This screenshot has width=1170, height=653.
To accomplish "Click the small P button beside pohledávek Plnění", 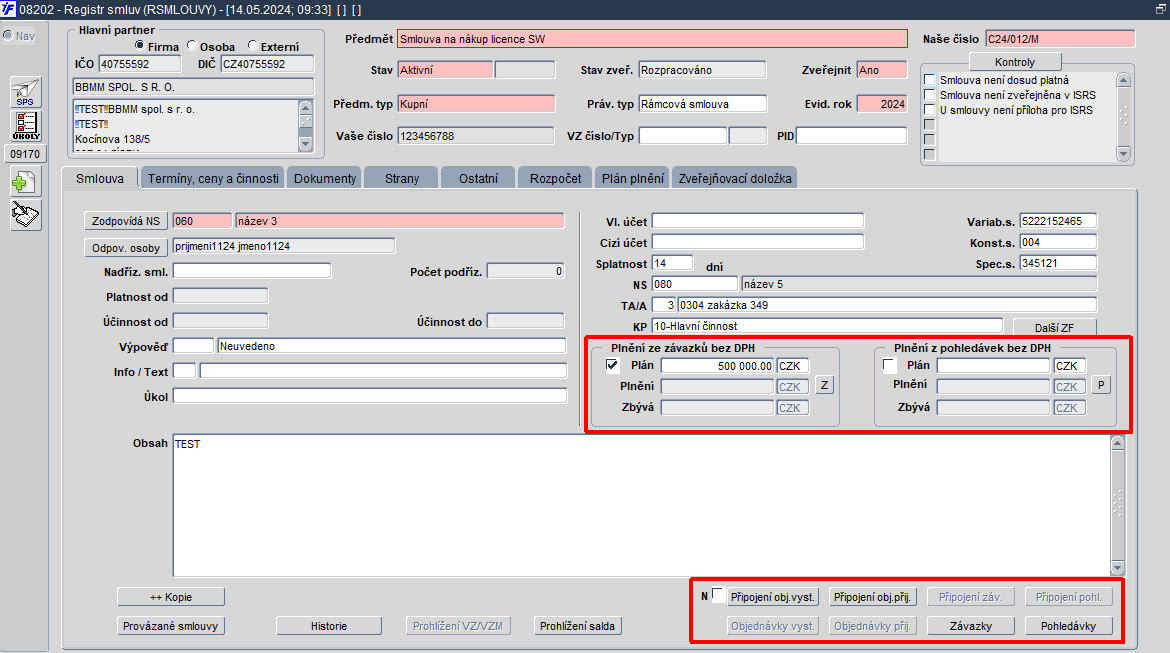I will pyautogui.click(x=1101, y=385).
